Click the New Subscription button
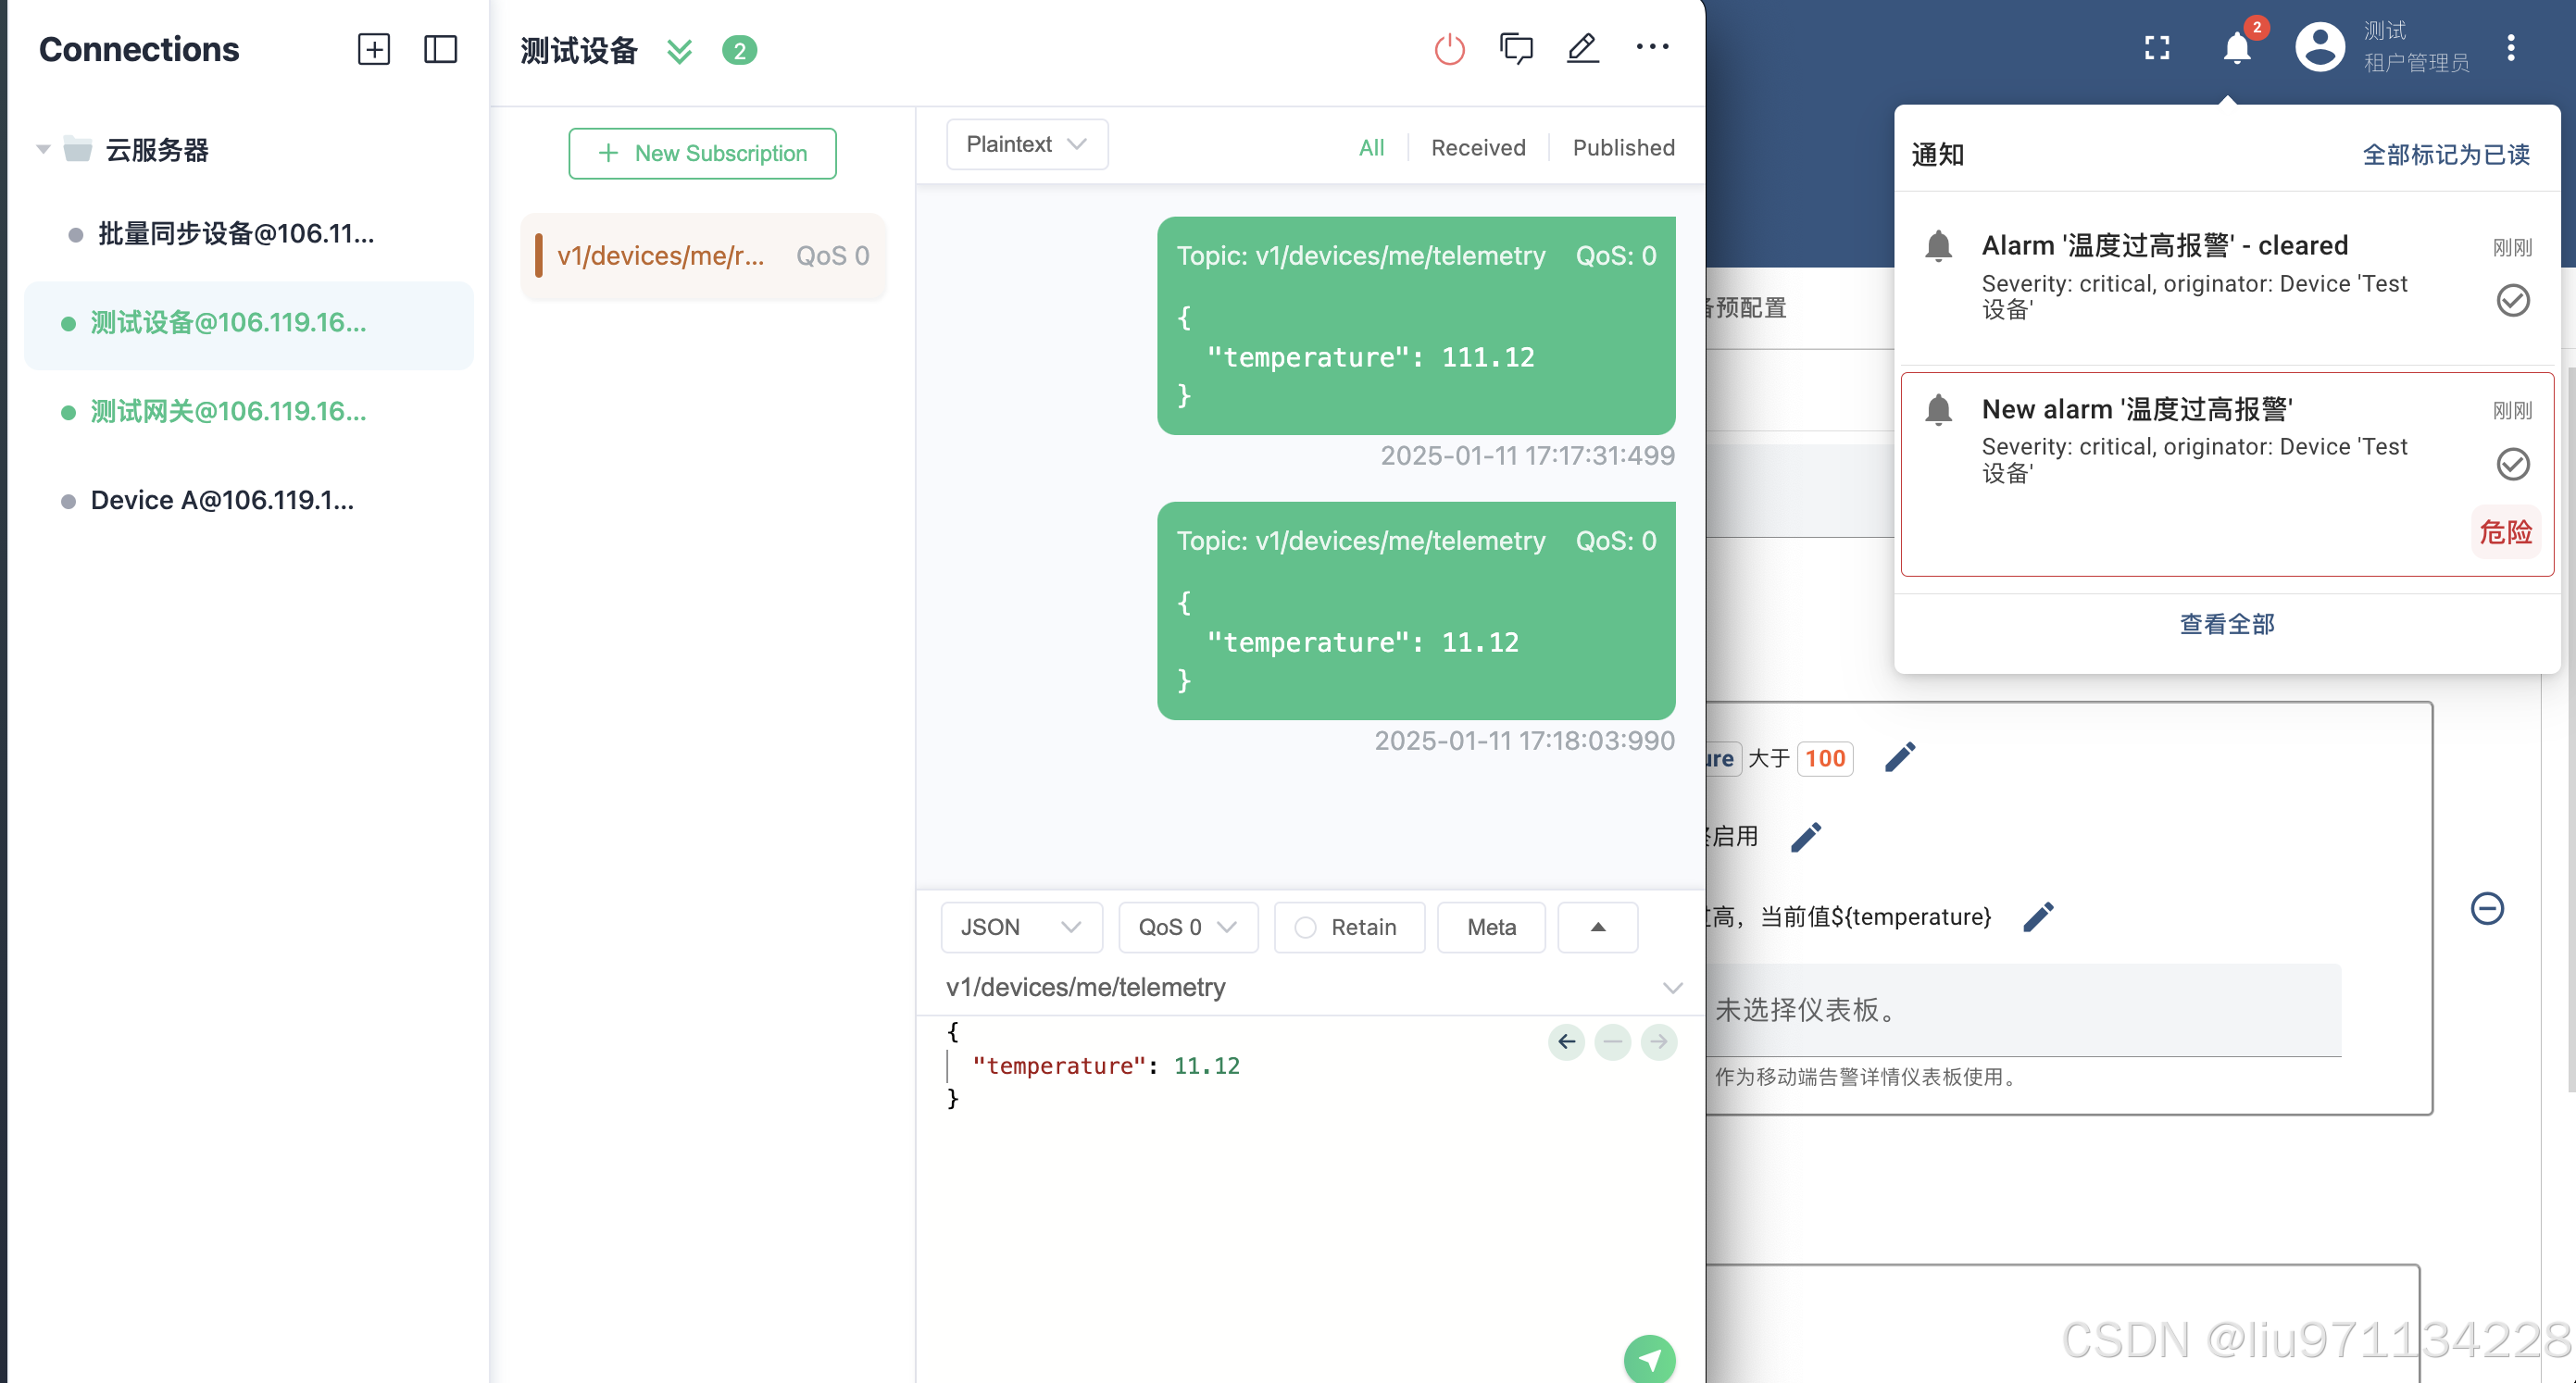The height and width of the screenshot is (1383, 2576). [702, 153]
